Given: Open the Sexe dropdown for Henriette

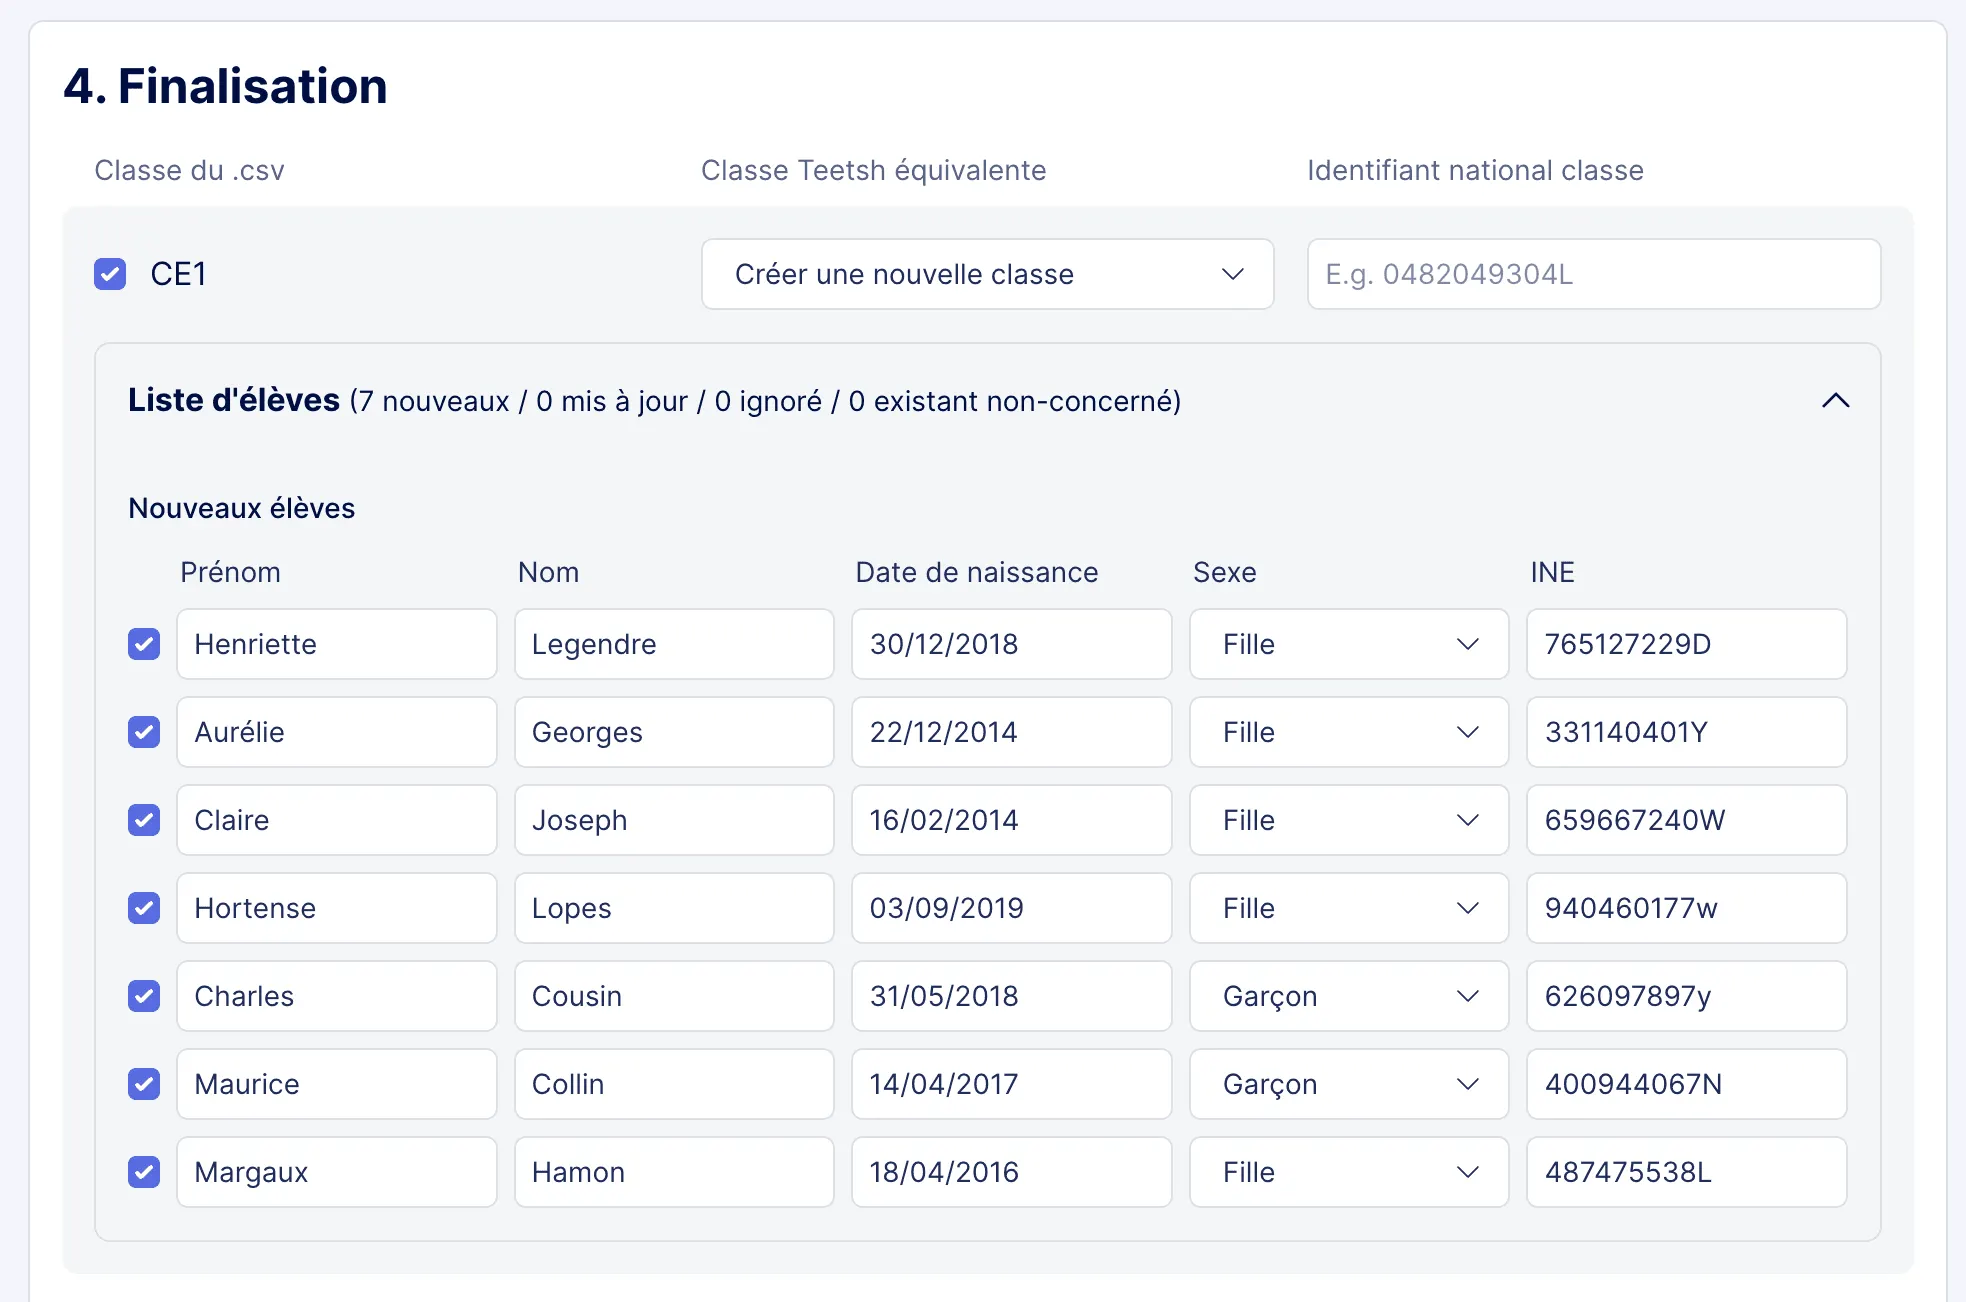Looking at the screenshot, I should point(1349,644).
